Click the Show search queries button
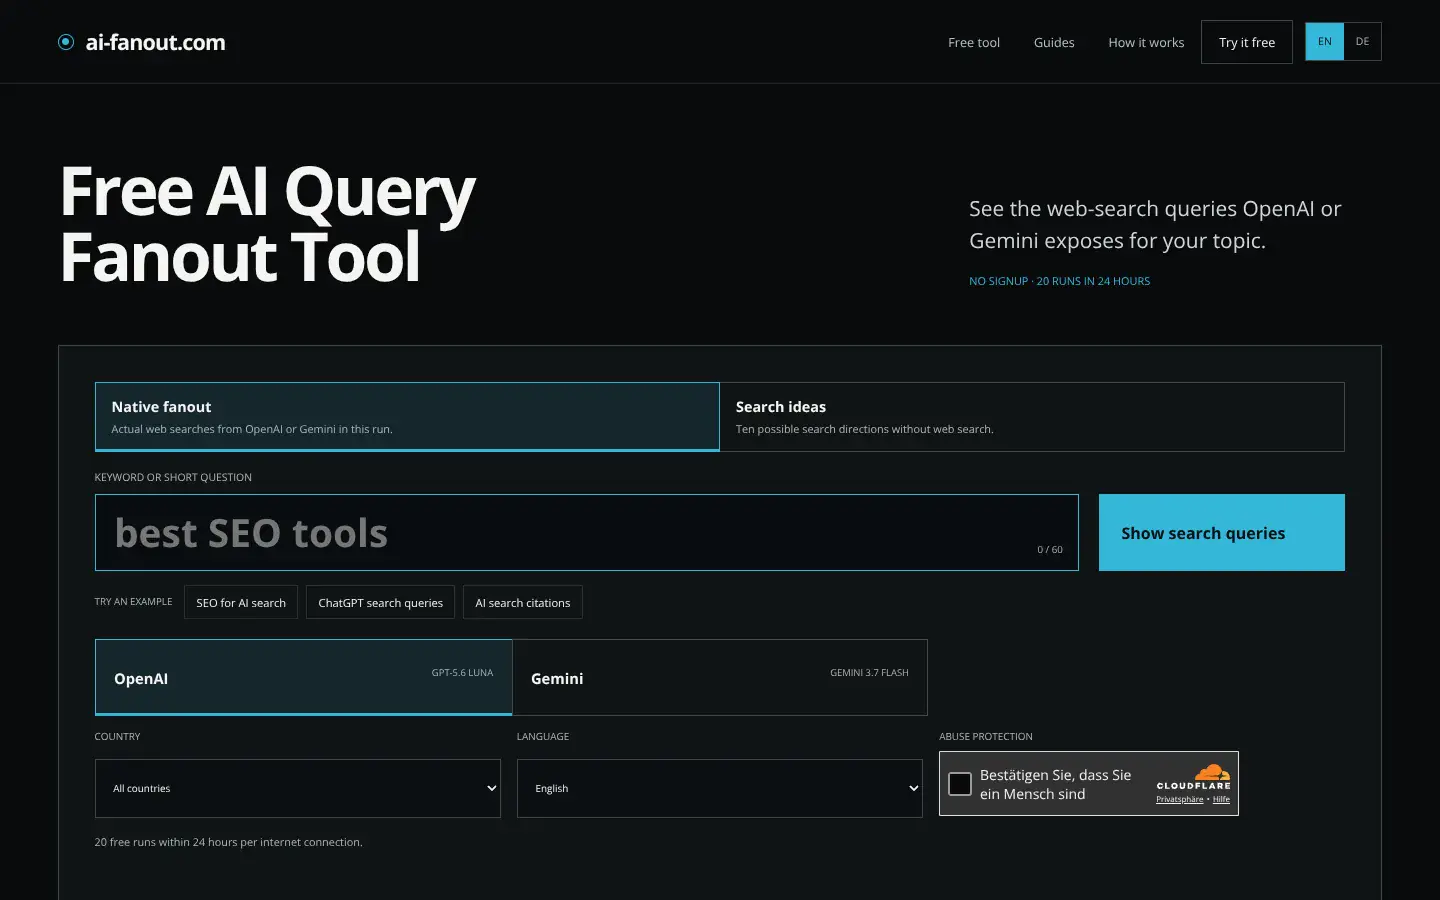Image resolution: width=1440 pixels, height=900 pixels. click(1222, 533)
